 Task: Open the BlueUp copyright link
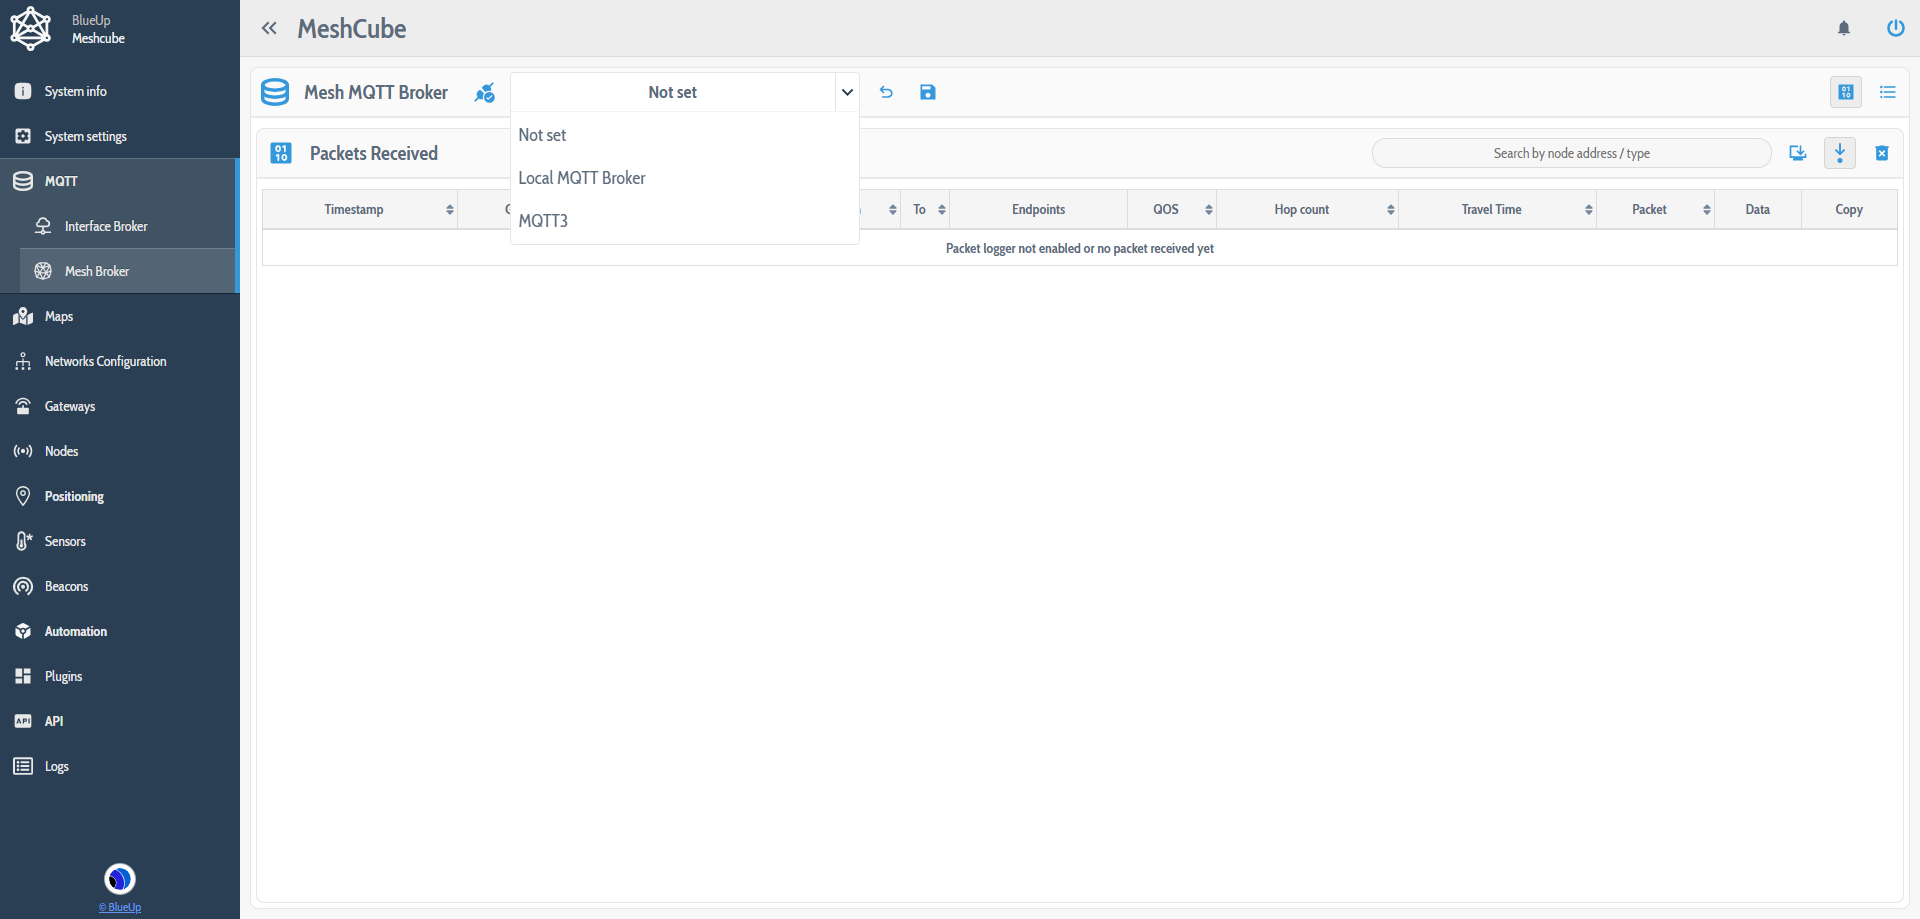[119, 907]
